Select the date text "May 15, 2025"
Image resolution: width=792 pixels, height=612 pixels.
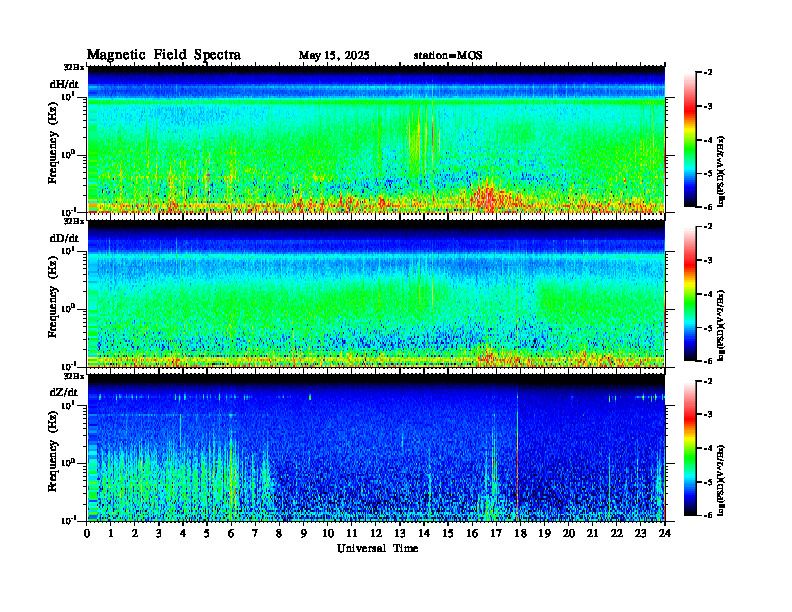(x=334, y=55)
